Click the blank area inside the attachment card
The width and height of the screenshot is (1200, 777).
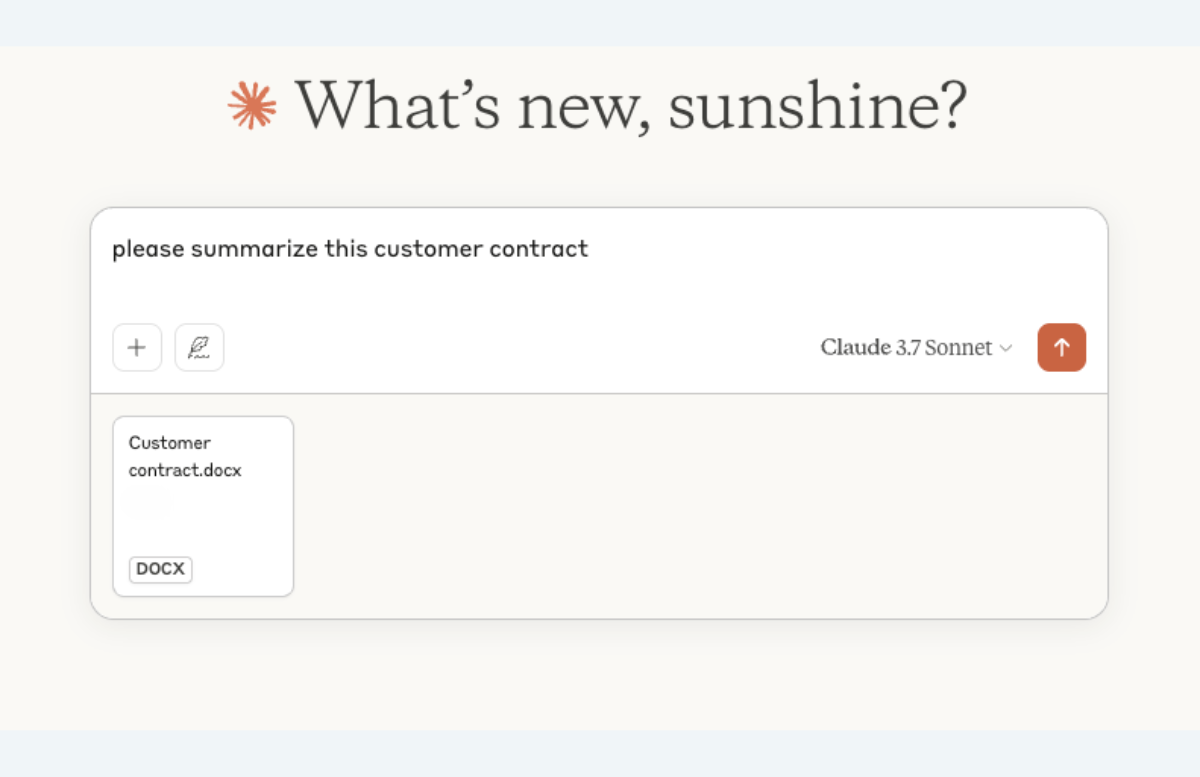coord(203,520)
